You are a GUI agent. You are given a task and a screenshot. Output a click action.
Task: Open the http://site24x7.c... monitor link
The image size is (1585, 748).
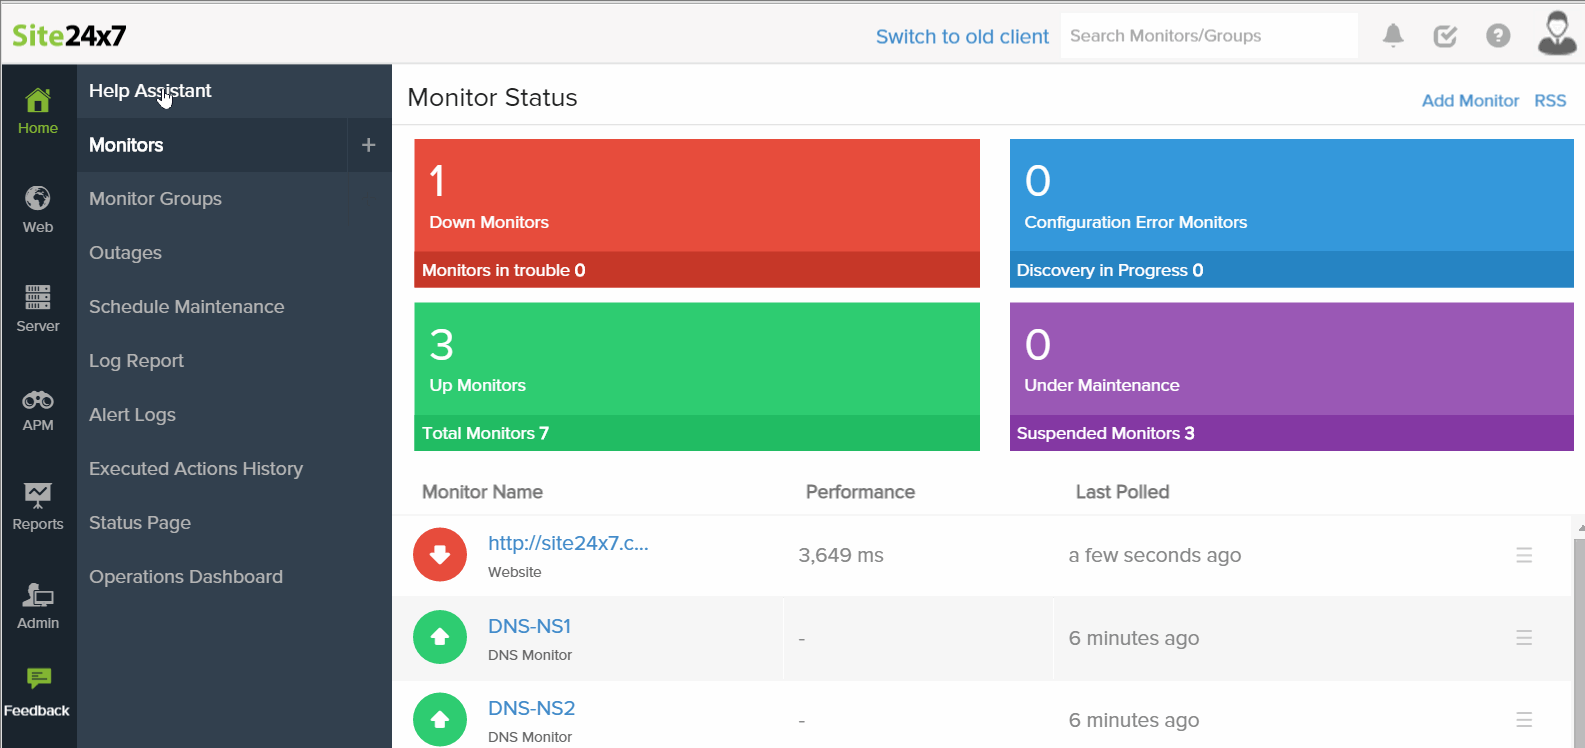point(568,543)
